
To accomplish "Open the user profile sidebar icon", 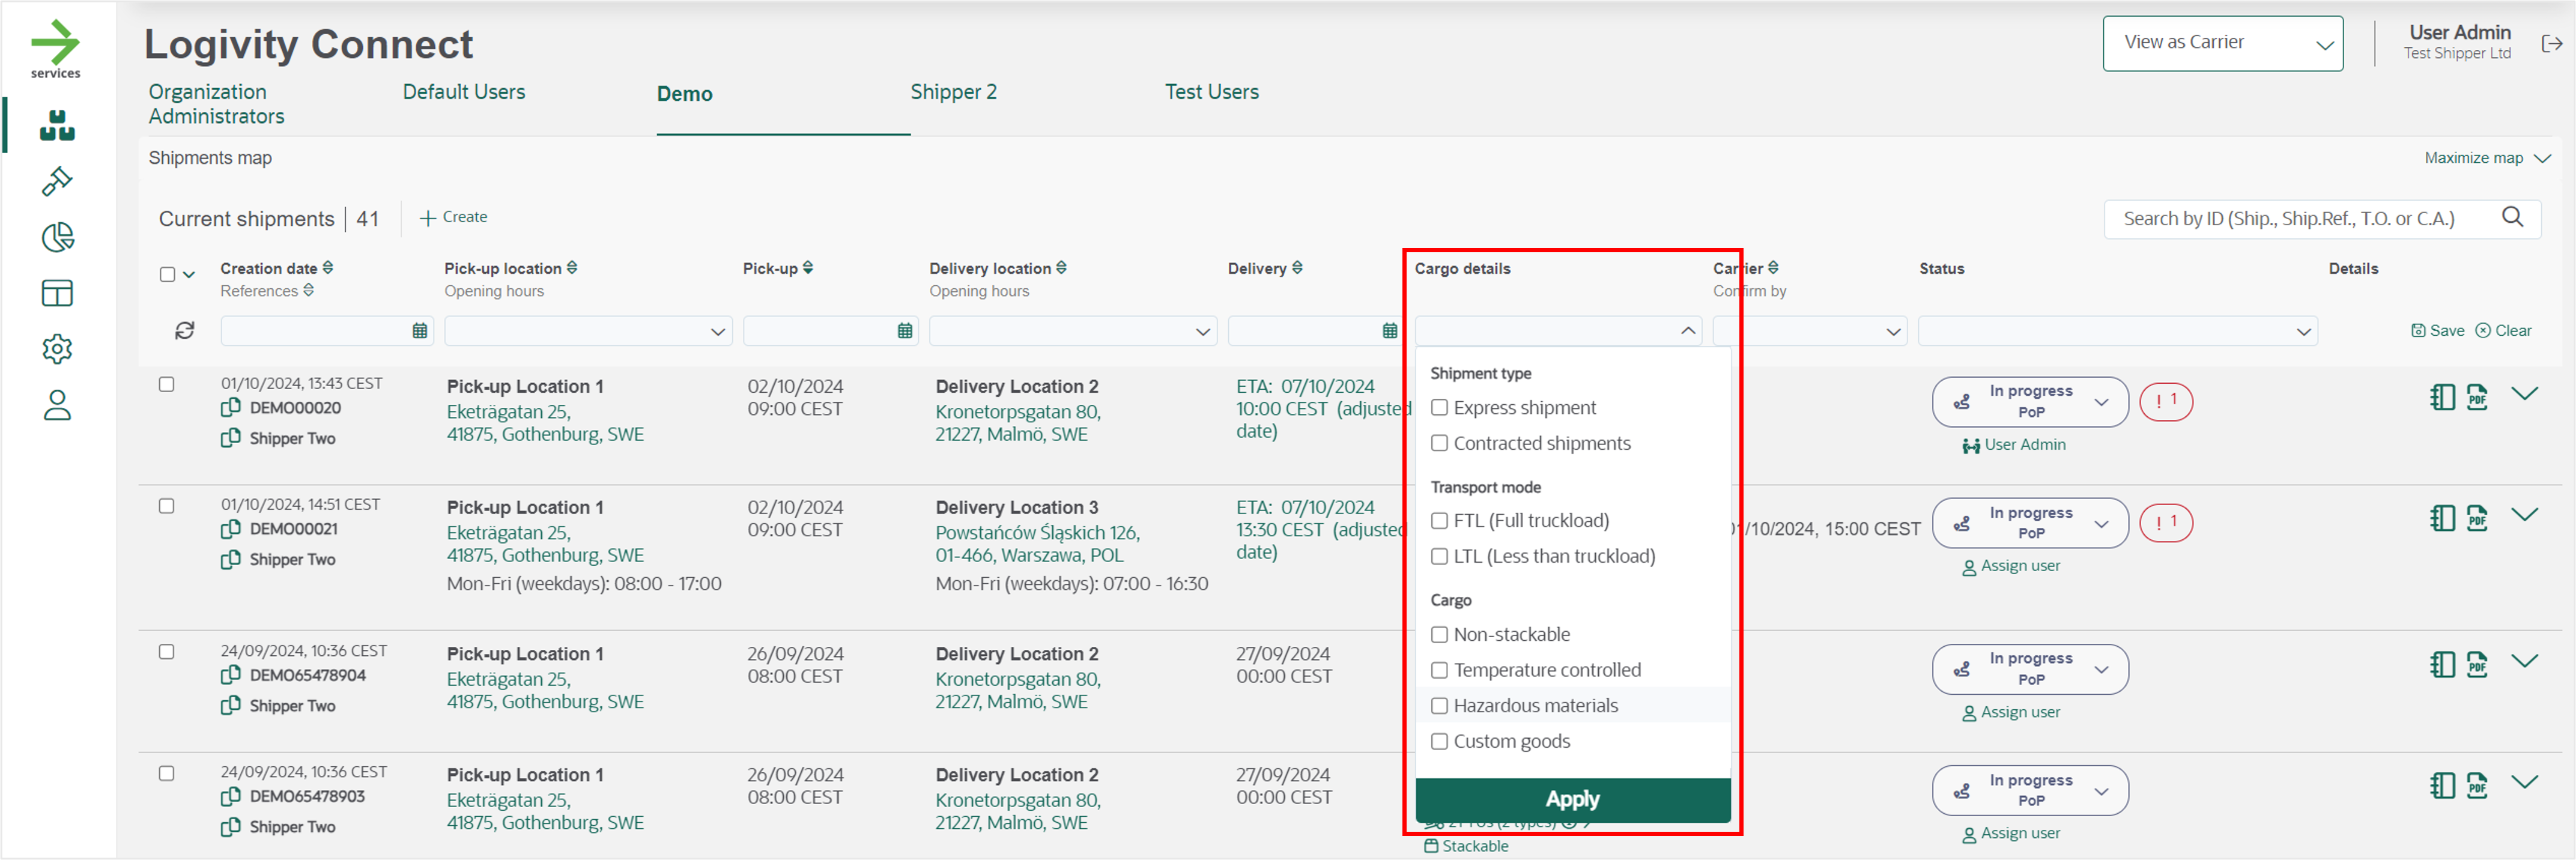I will (57, 405).
